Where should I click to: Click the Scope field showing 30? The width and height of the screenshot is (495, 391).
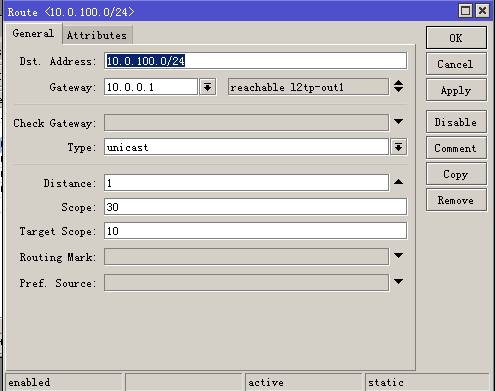(255, 207)
